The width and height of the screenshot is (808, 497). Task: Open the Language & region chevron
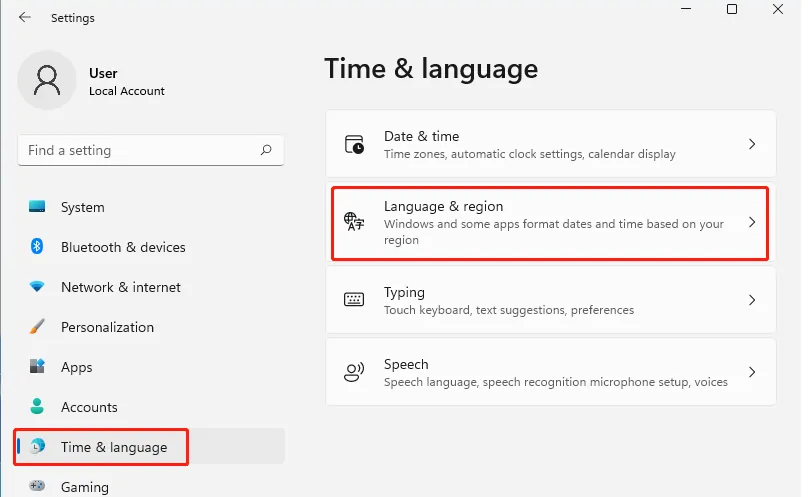752,222
